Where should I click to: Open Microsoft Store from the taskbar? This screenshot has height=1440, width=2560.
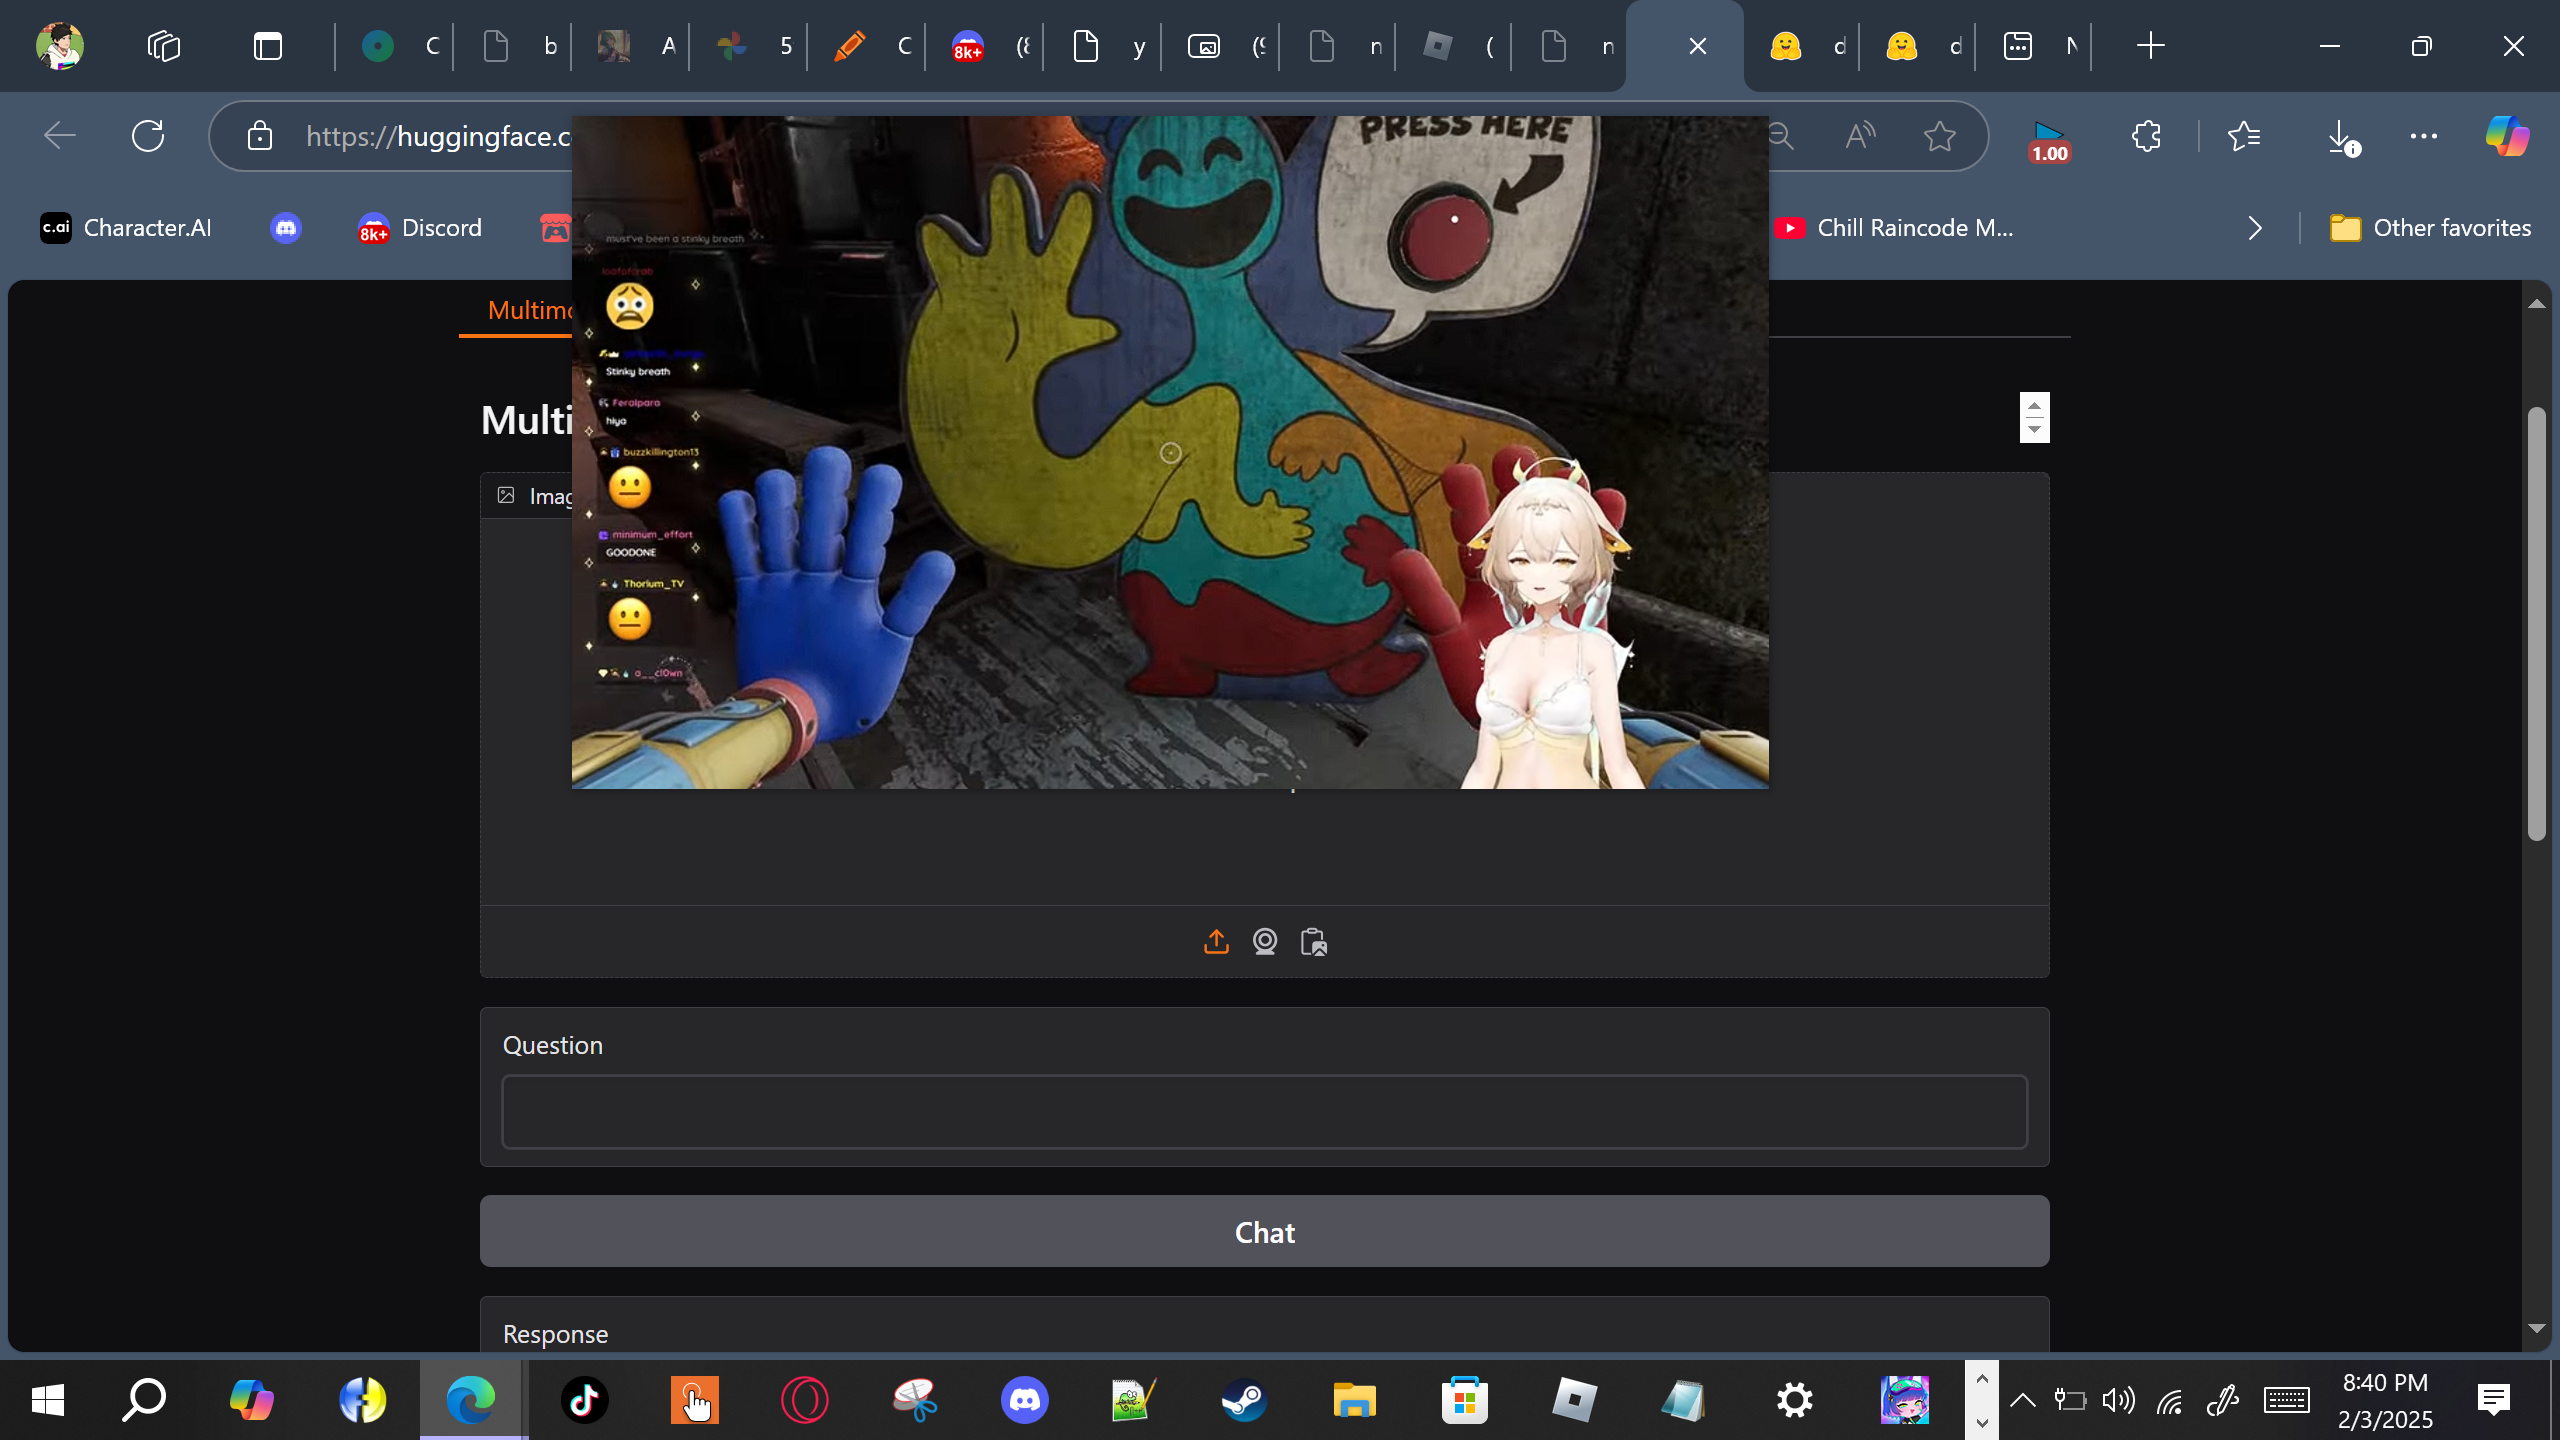pos(1465,1400)
